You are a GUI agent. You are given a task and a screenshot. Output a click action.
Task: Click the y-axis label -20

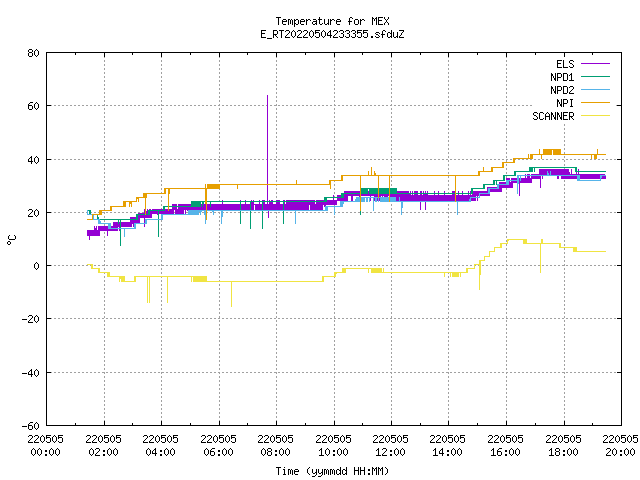(31, 319)
